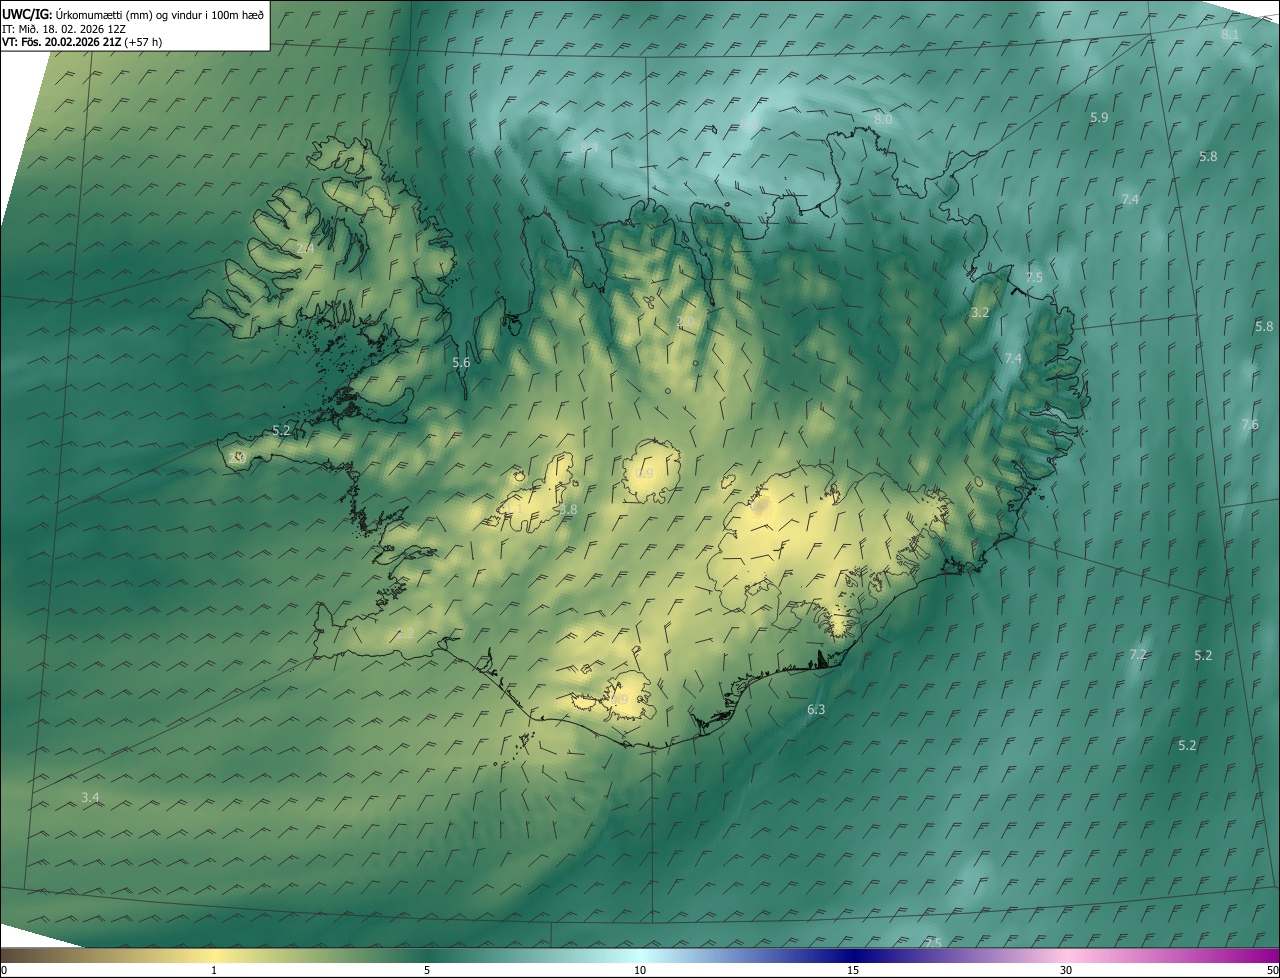Select the 3.4 value over the ocean
This screenshot has width=1280, height=978.
[x=90, y=798]
